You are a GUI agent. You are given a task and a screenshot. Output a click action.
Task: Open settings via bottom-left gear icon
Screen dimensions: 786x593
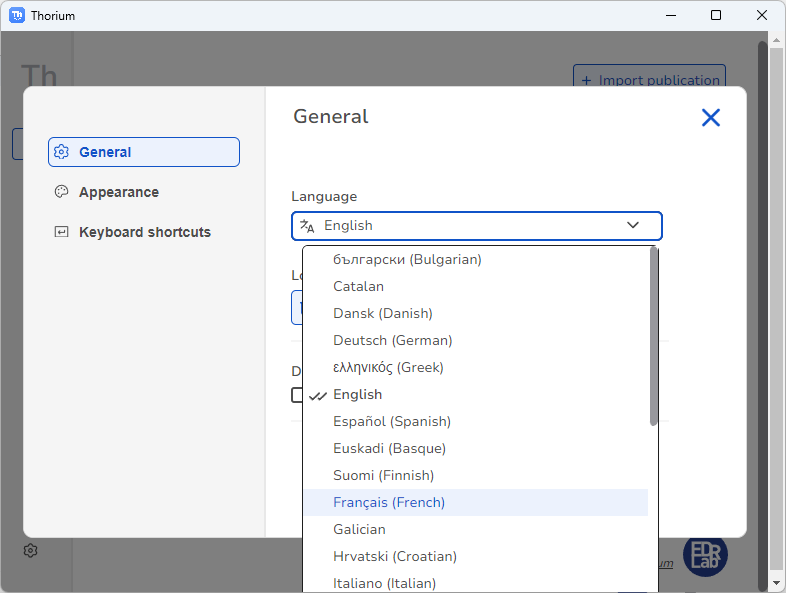(31, 551)
